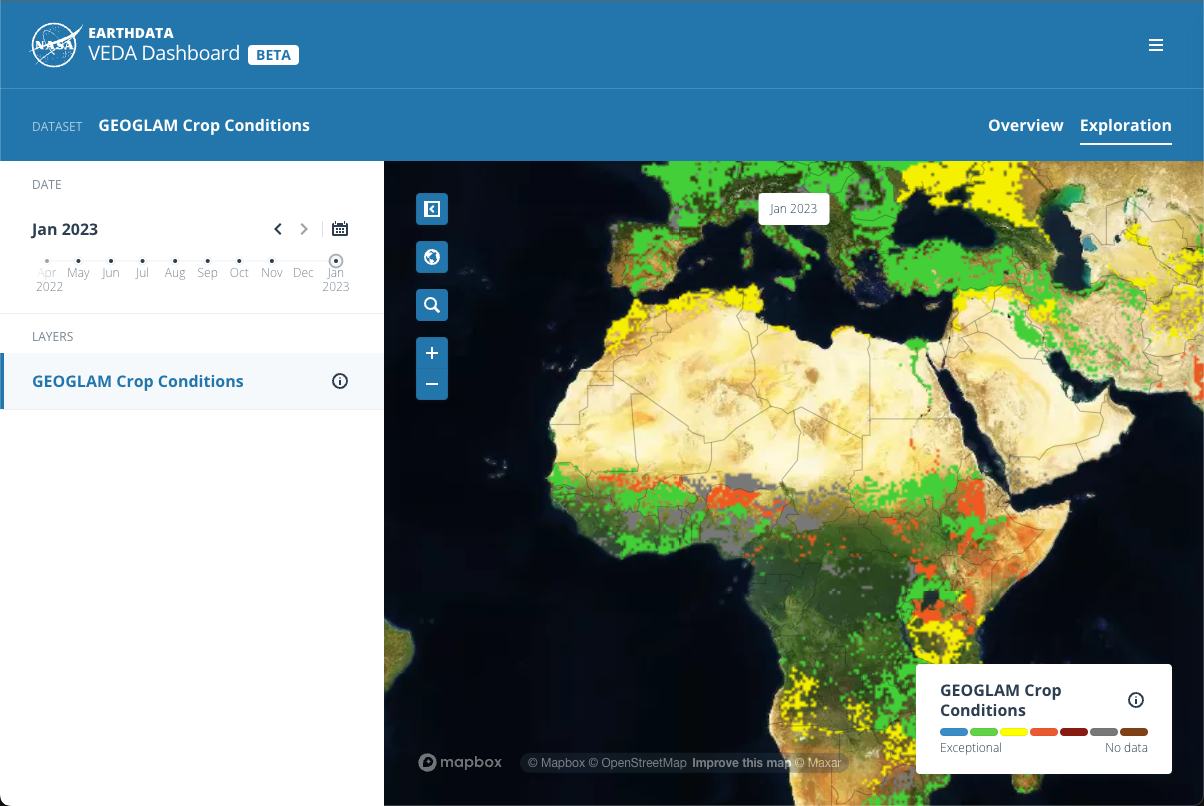The width and height of the screenshot is (1204, 806).
Task: Stay on the Exploration tab
Action: pyautogui.click(x=1125, y=125)
